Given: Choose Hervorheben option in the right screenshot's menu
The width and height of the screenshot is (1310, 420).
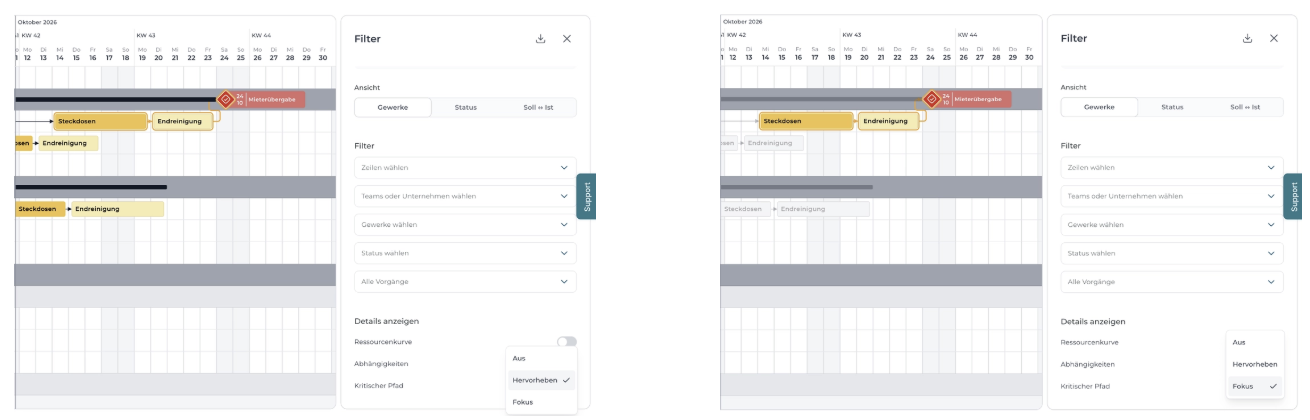Looking at the screenshot, I should (x=1255, y=364).
